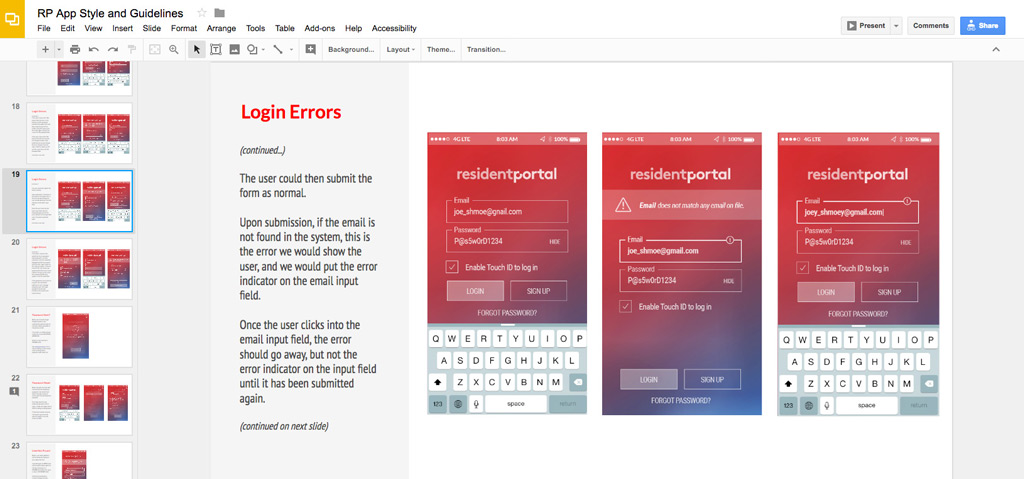1024x479 pixels.
Task: Click the '(continued on next slide)' text
Action: click(x=284, y=427)
